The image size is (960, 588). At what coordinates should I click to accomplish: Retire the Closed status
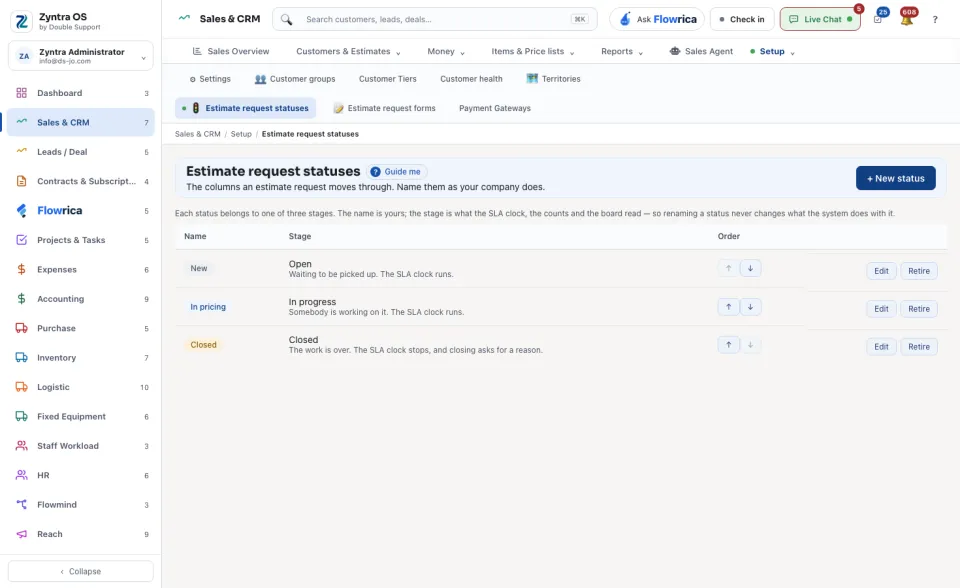[918, 347]
